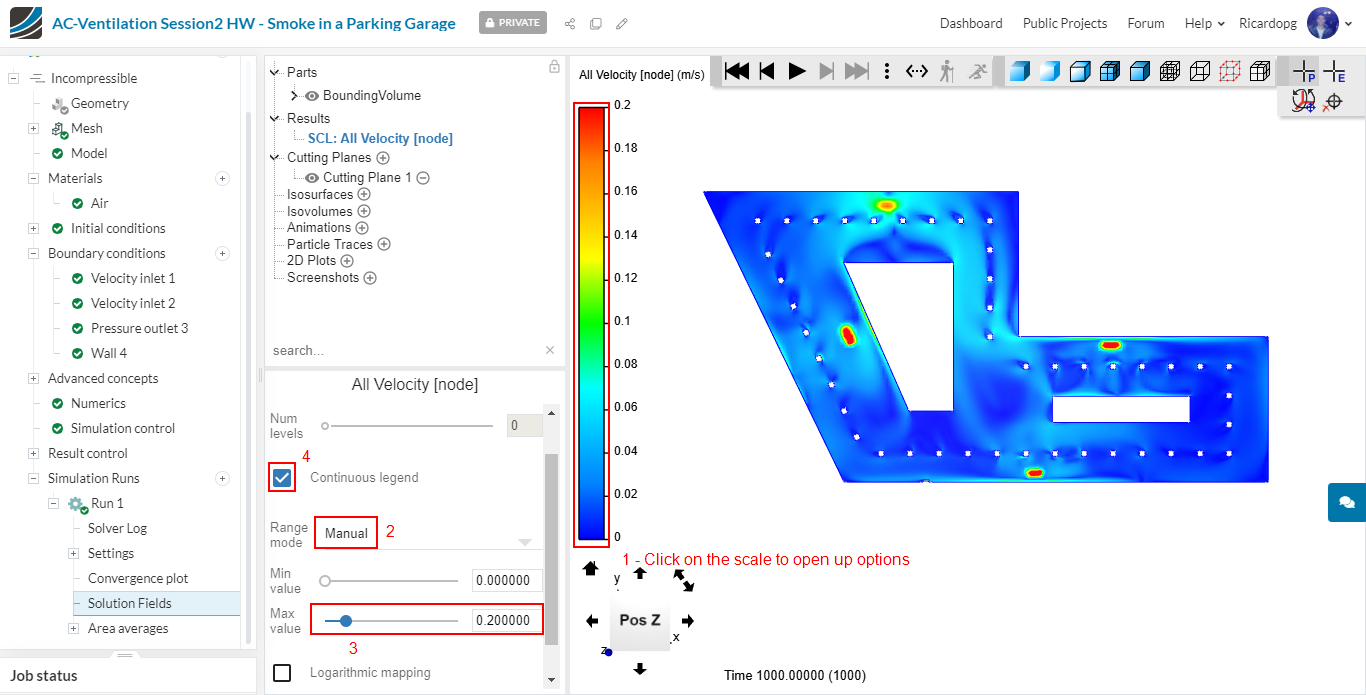Jump to the first animation frame
This screenshot has height=695, width=1366.
point(737,71)
